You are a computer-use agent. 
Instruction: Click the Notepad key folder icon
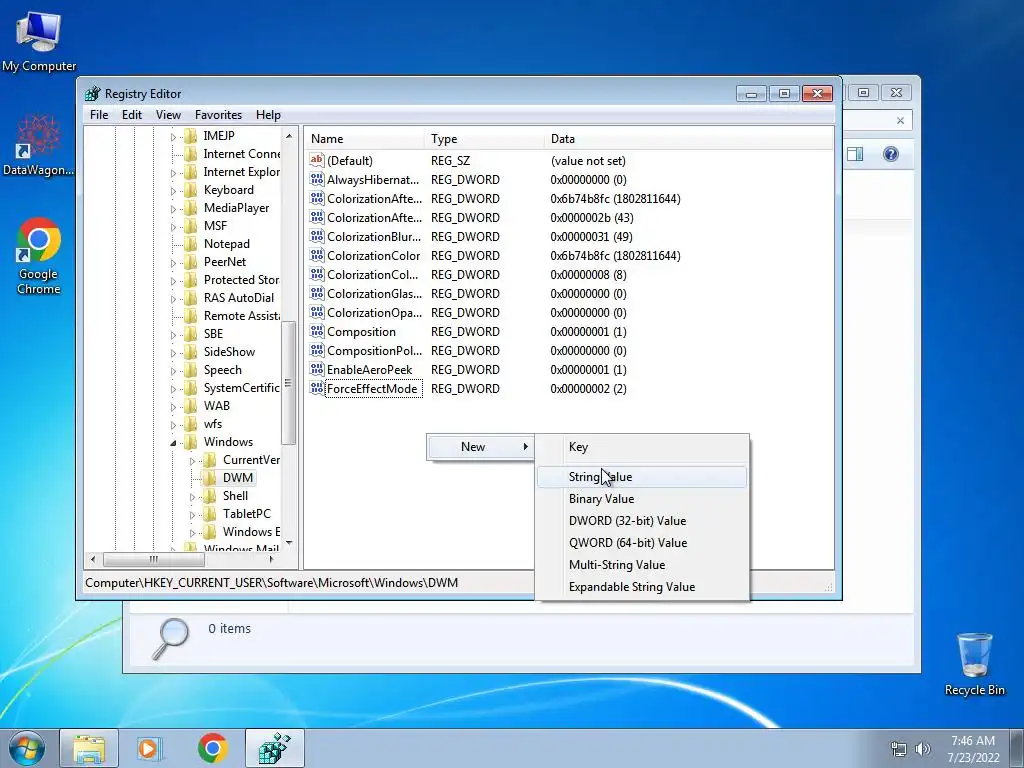tap(191, 244)
